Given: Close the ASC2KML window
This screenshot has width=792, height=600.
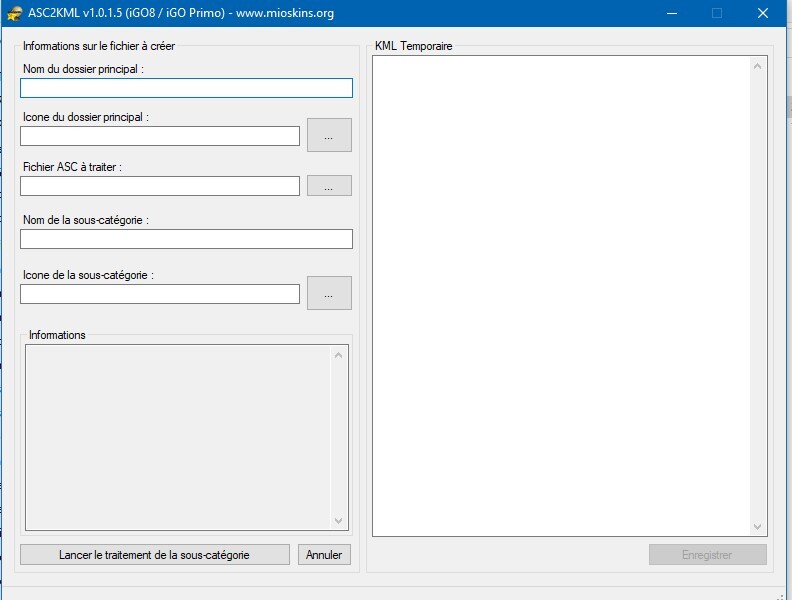Looking at the screenshot, I should [763, 13].
